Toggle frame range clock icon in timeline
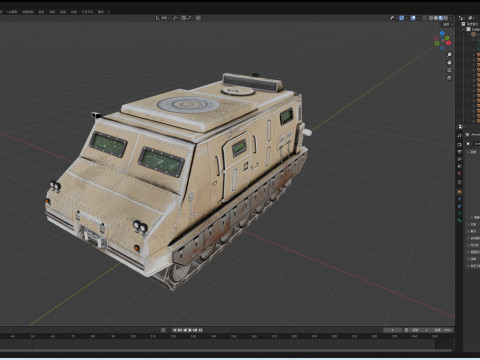The image size is (480, 360). pyautogui.click(x=406, y=330)
